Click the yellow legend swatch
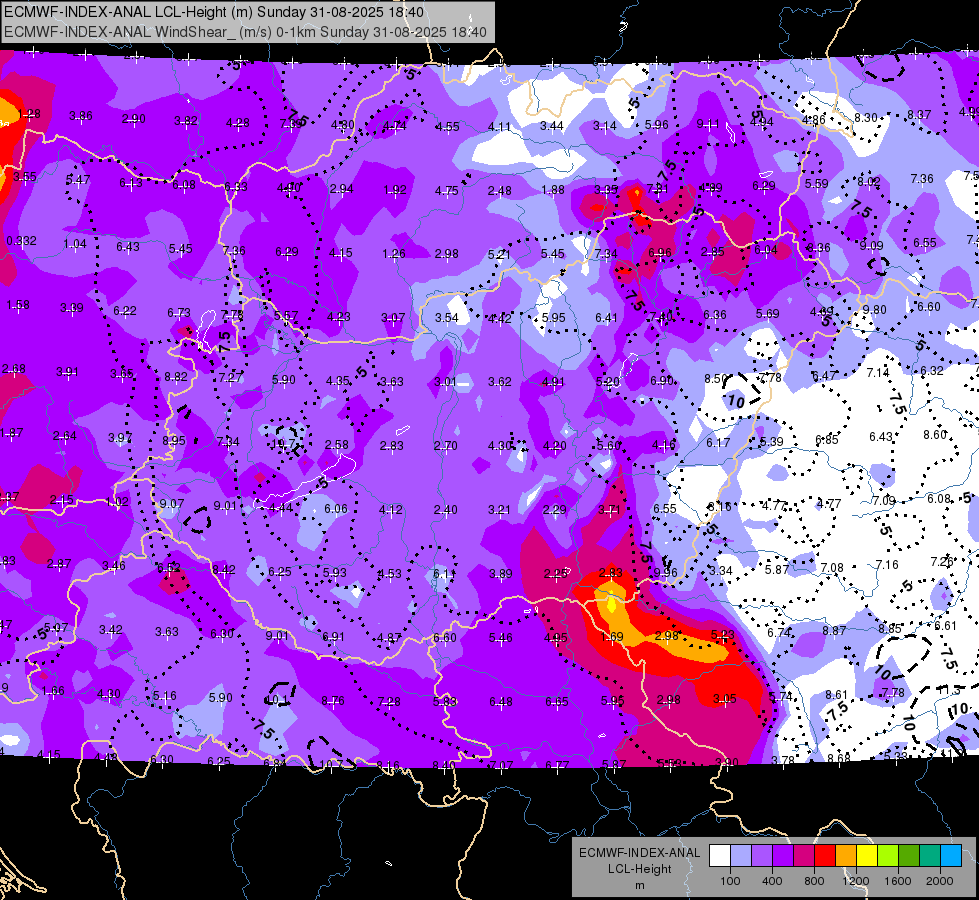The width and height of the screenshot is (979, 900). (867, 855)
